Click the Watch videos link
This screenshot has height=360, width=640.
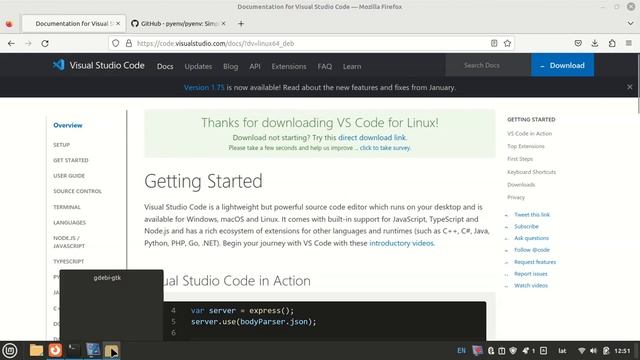coord(531,285)
